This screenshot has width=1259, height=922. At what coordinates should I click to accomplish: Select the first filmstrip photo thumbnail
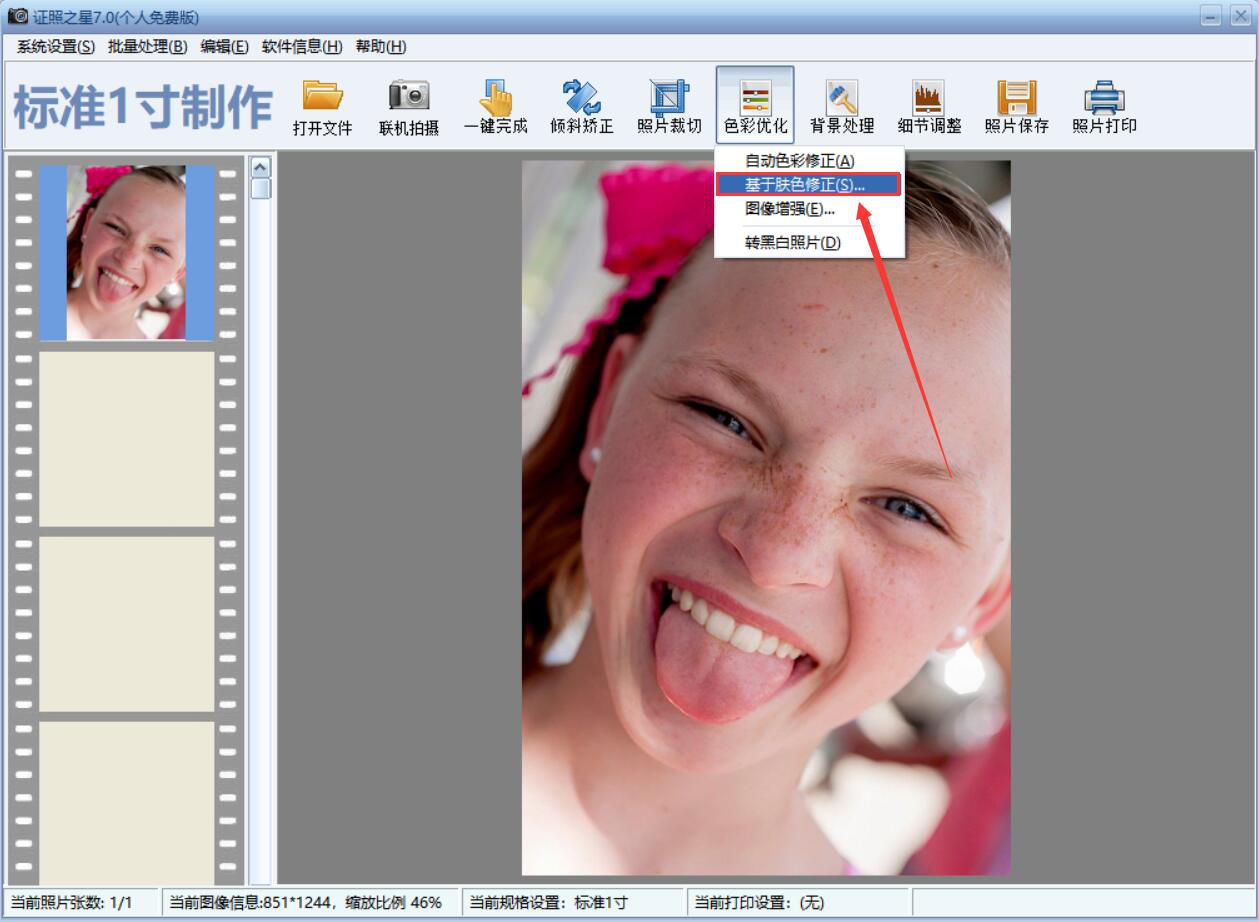coord(126,253)
